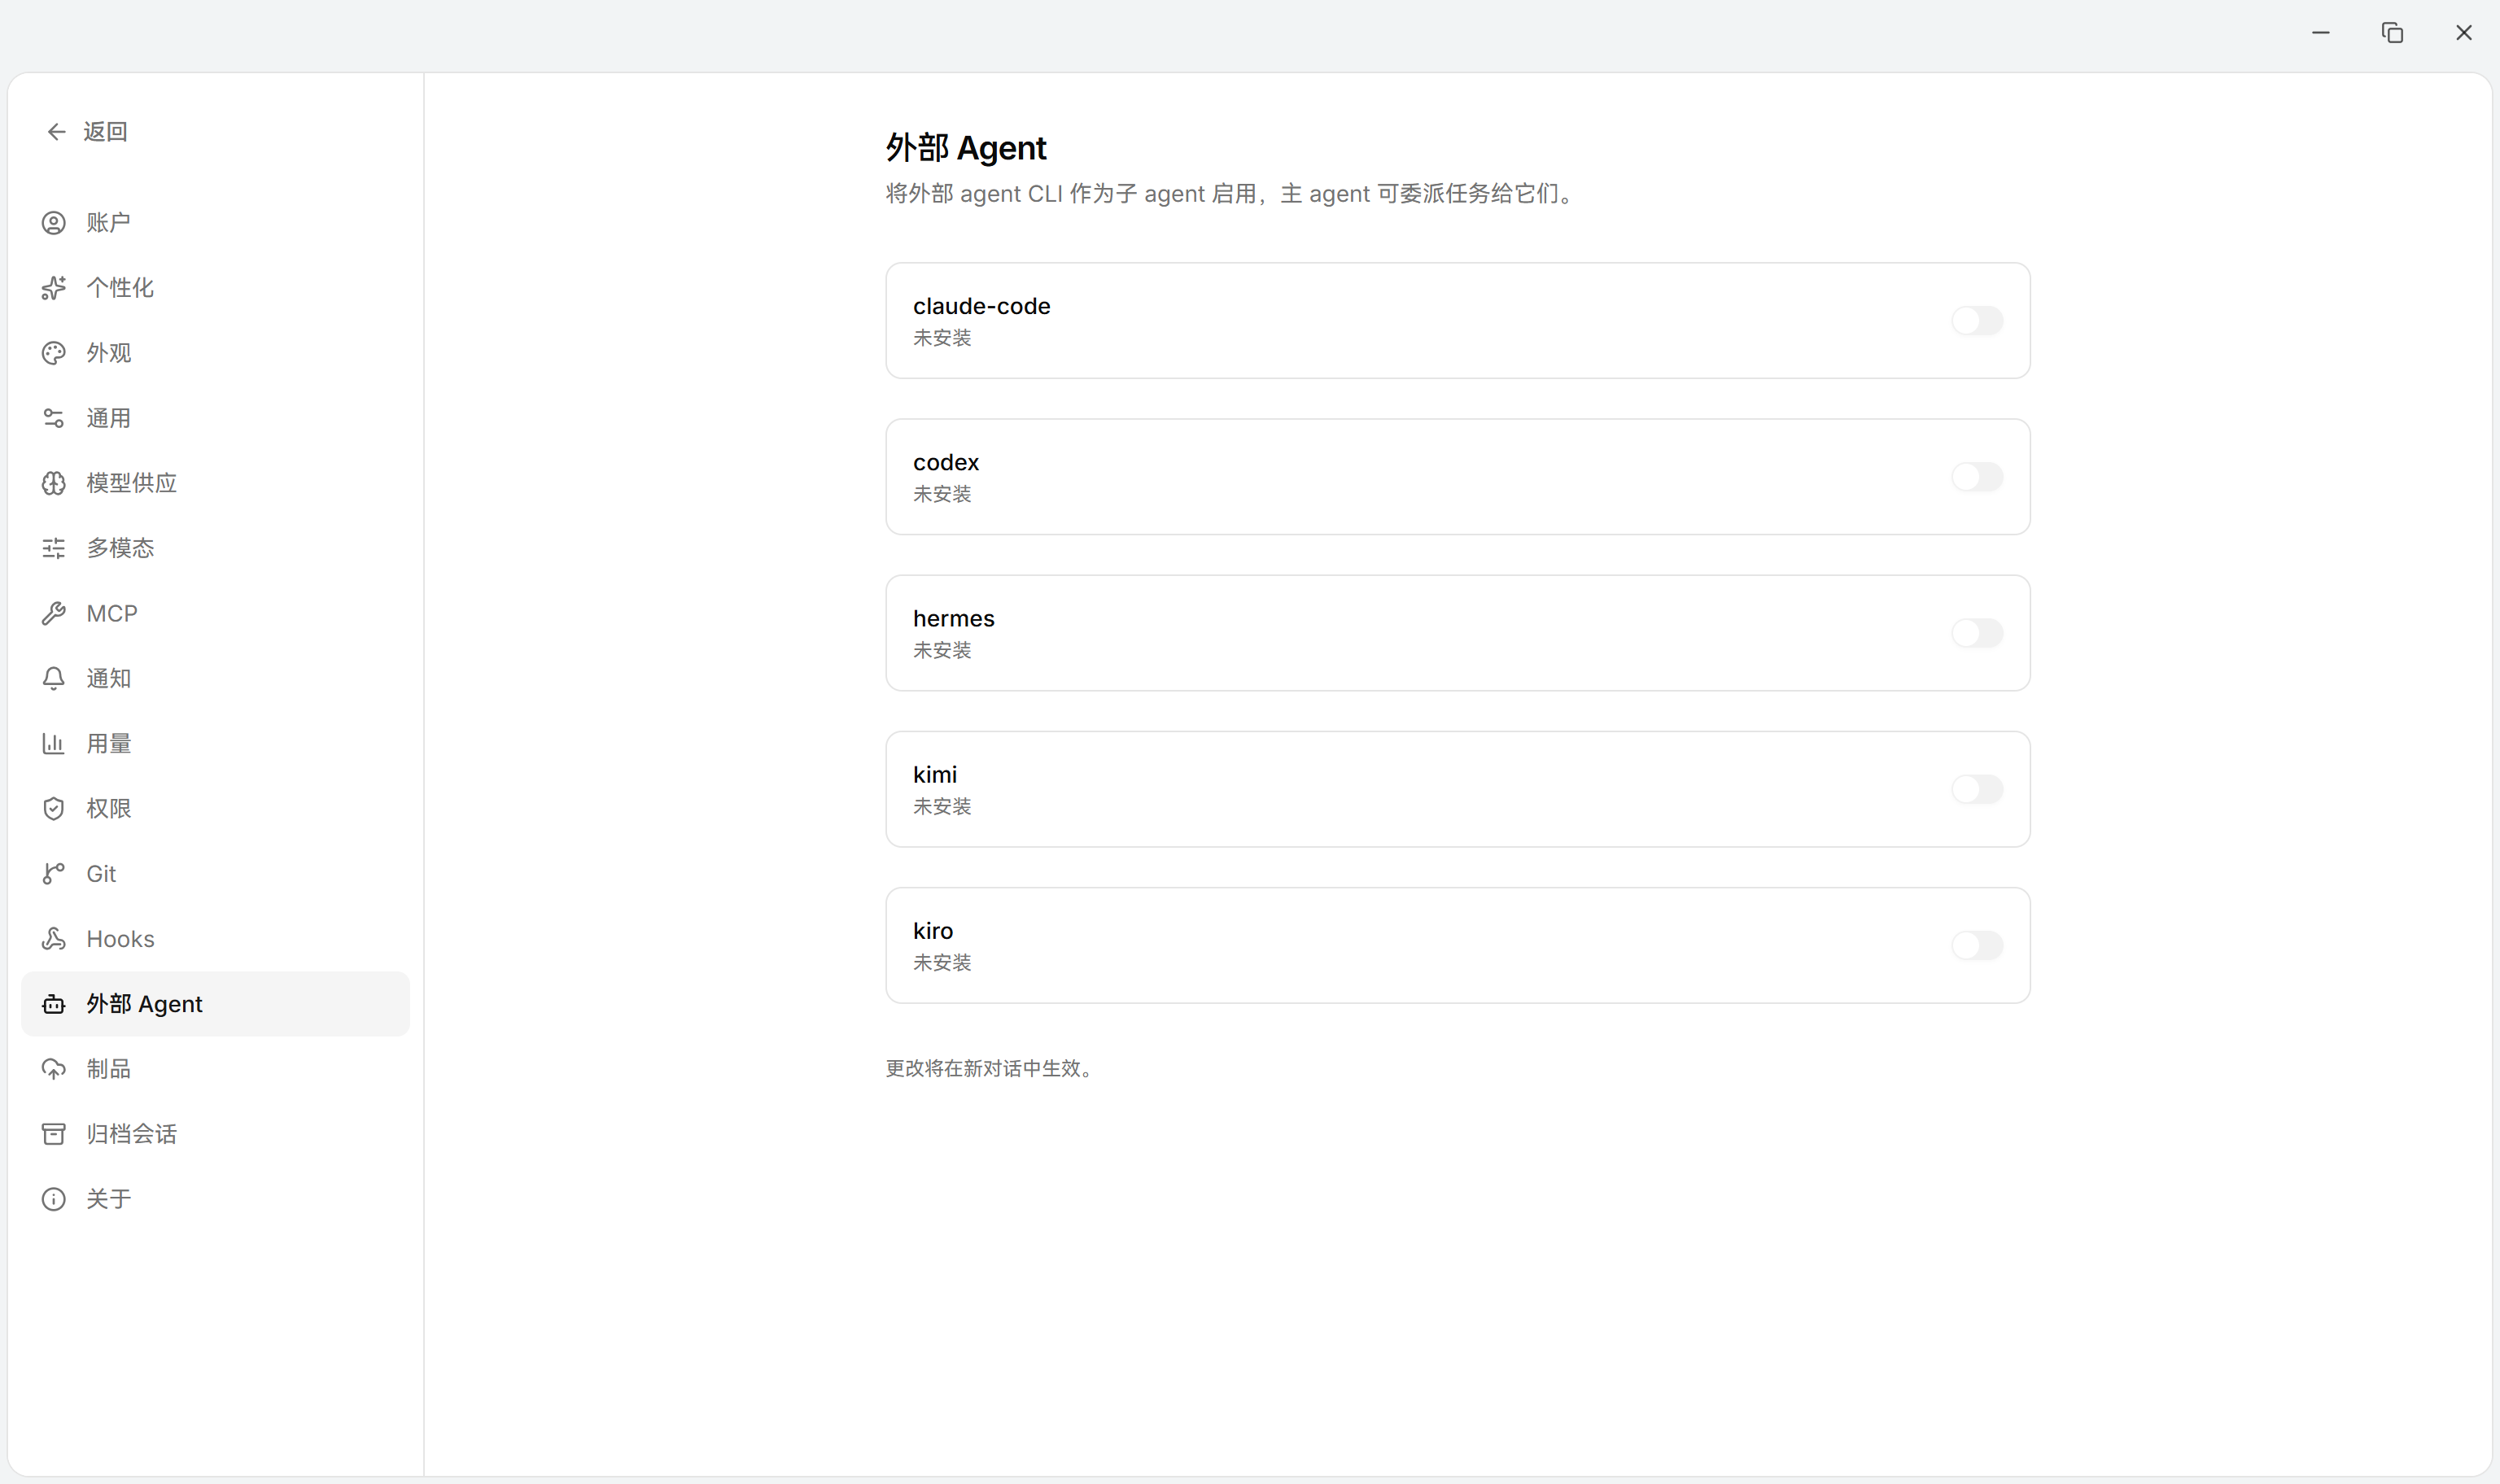Toggle the claude-code agent switch
Image resolution: width=2500 pixels, height=1484 pixels.
(1977, 321)
